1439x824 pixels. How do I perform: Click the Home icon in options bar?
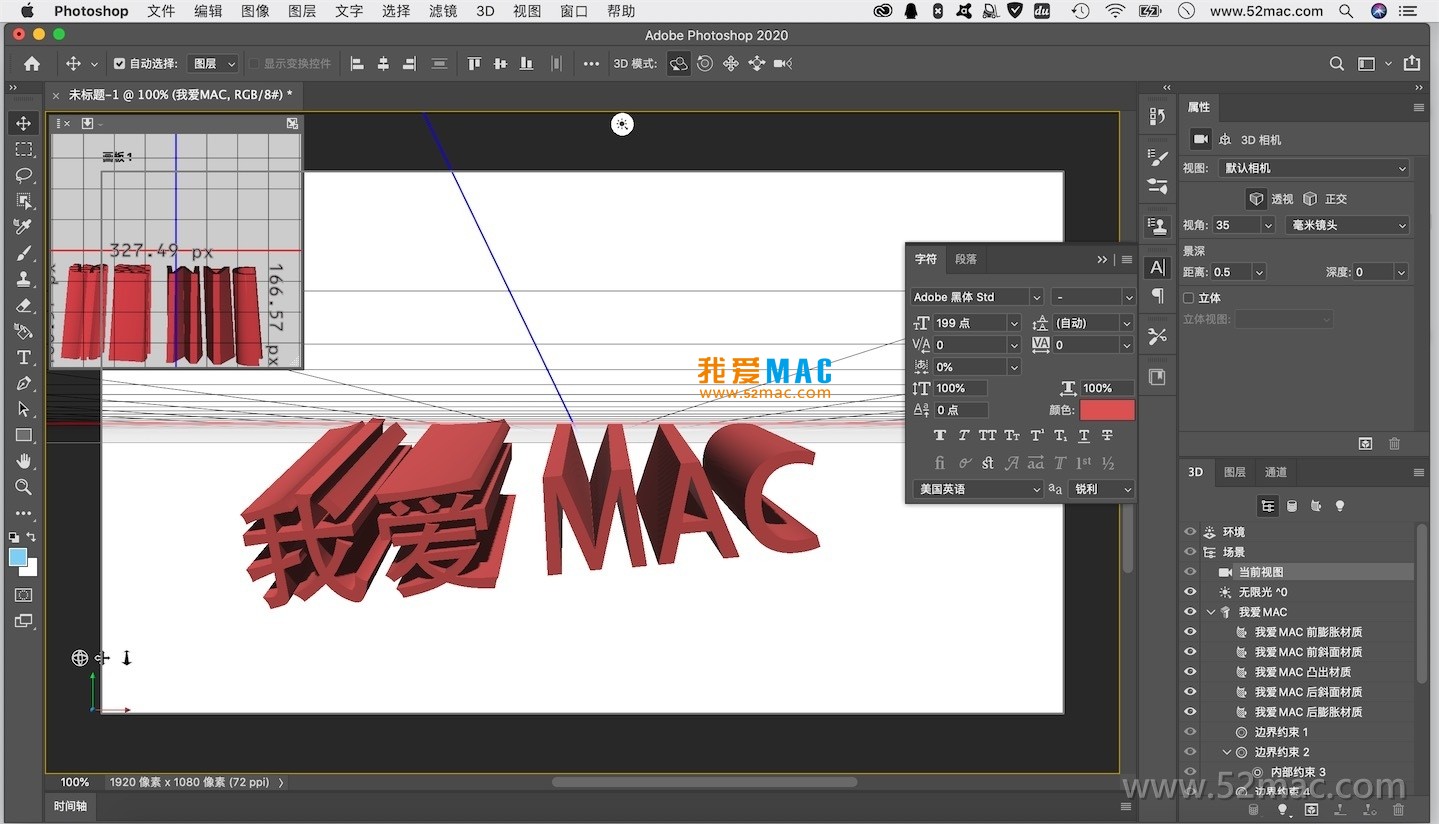(x=32, y=63)
